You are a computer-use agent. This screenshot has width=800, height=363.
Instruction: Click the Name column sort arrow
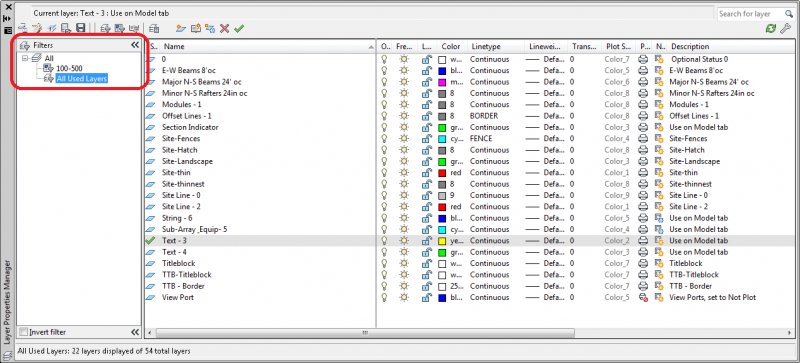370,46
